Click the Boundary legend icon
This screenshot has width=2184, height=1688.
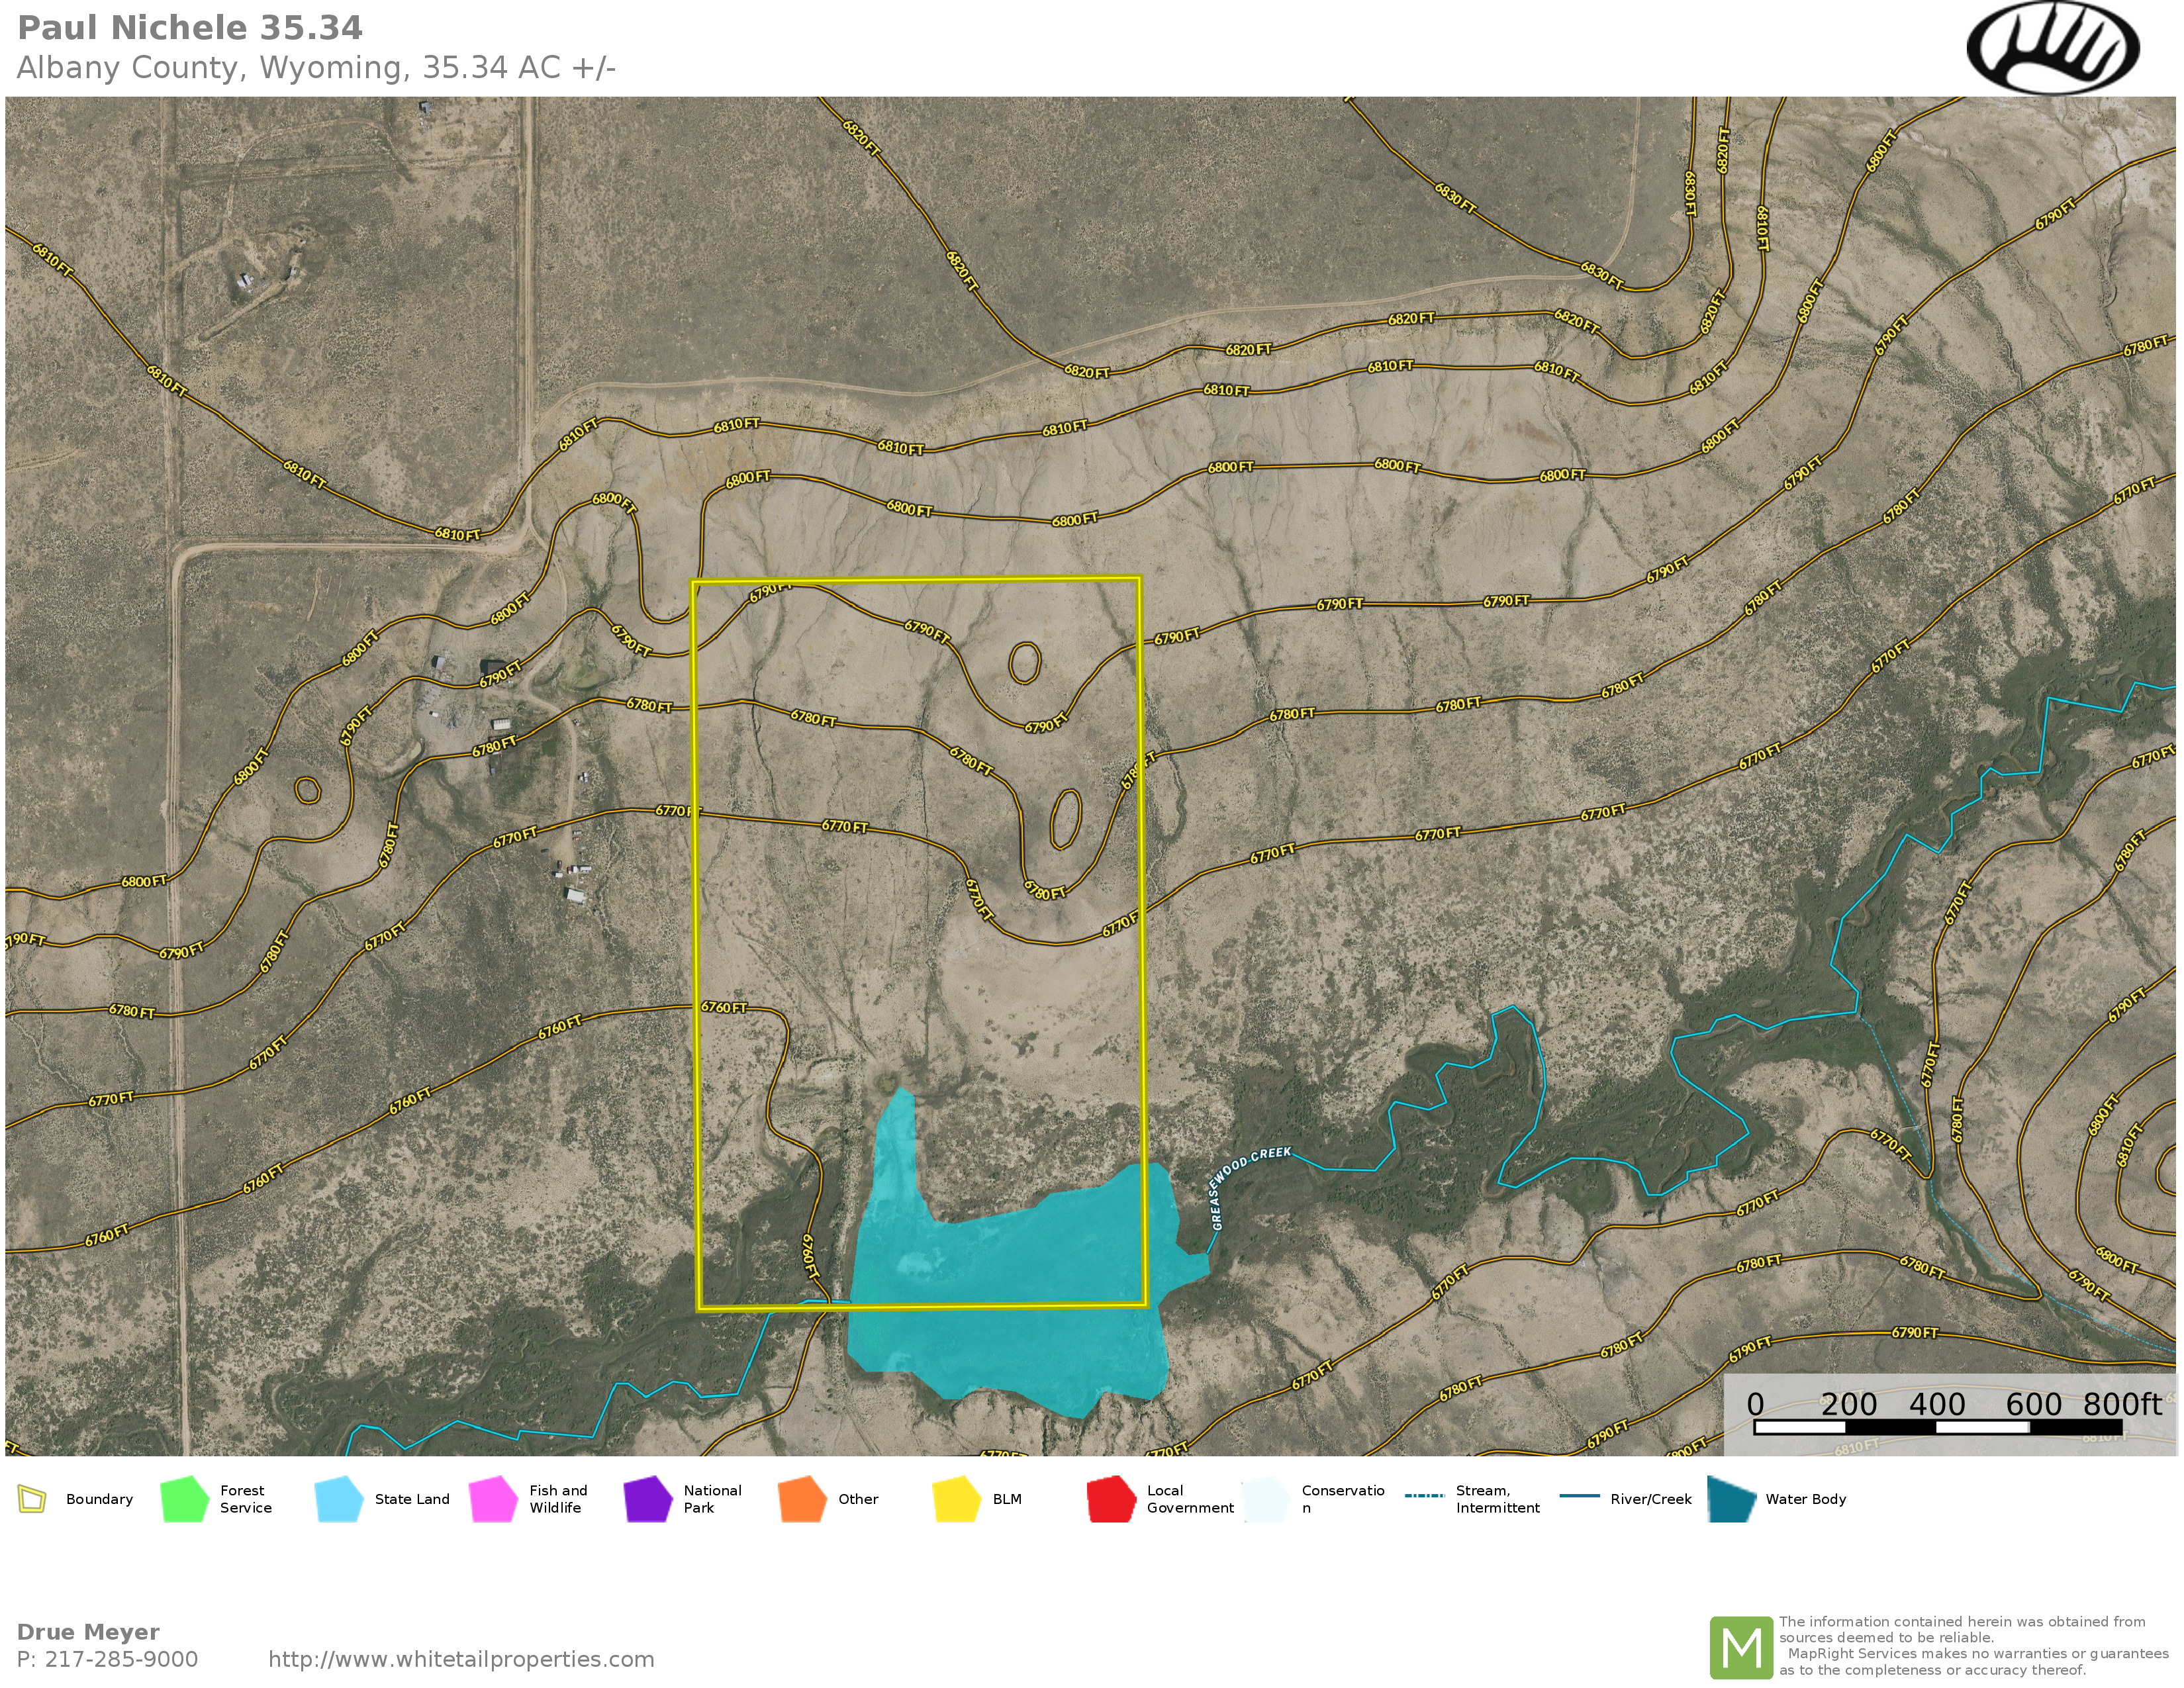32,1499
